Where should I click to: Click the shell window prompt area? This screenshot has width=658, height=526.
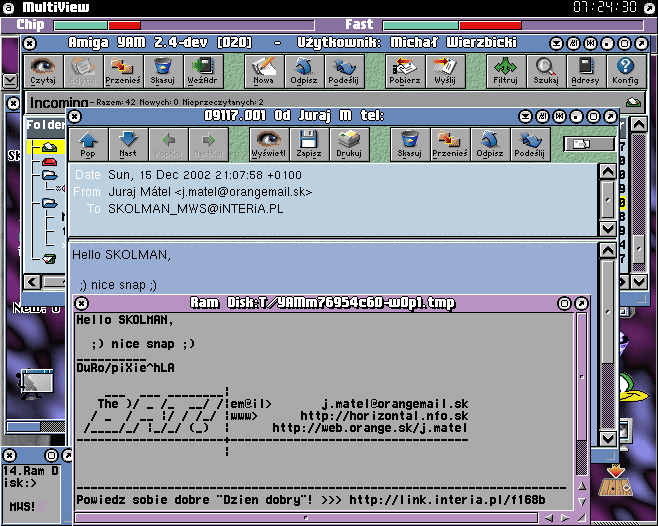(x=31, y=494)
